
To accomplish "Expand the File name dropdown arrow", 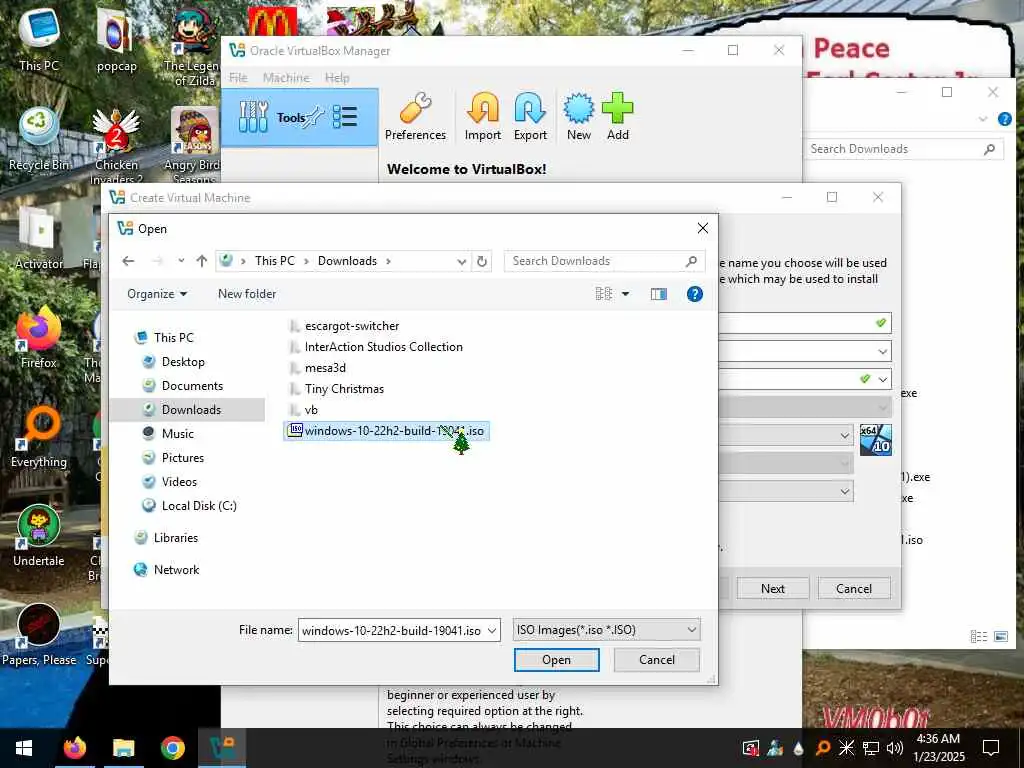I will coord(492,630).
